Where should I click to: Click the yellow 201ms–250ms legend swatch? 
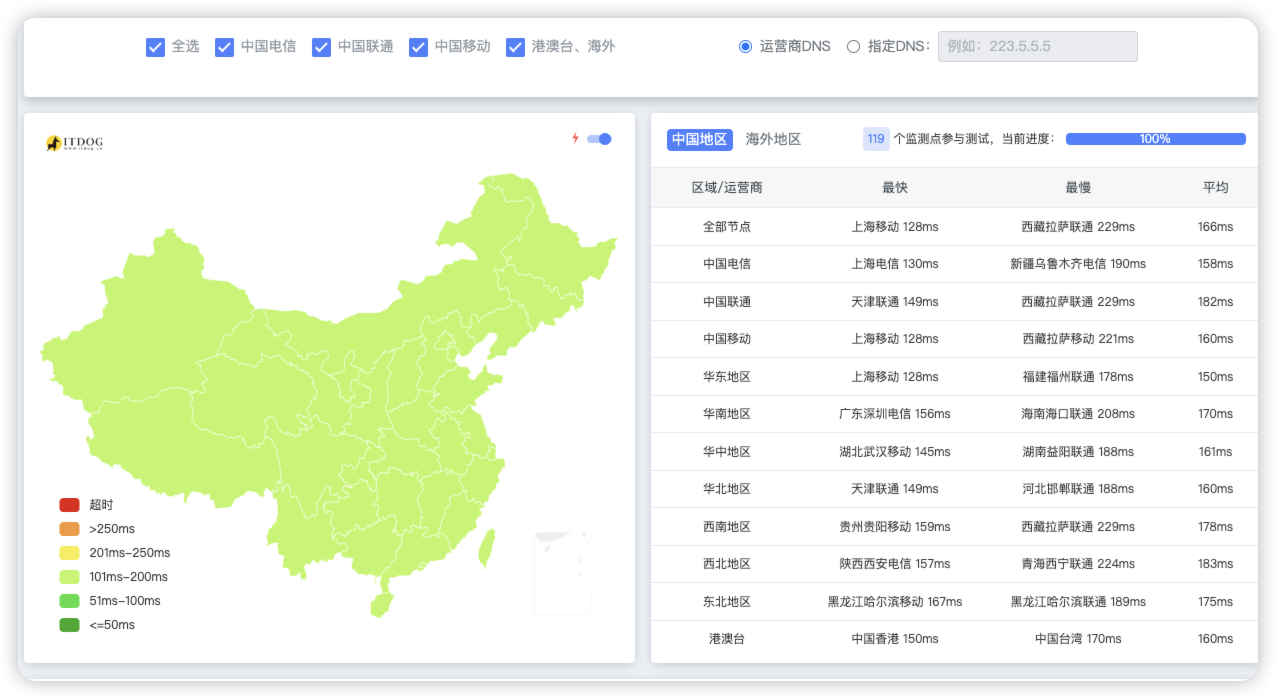pyautogui.click(x=68, y=553)
